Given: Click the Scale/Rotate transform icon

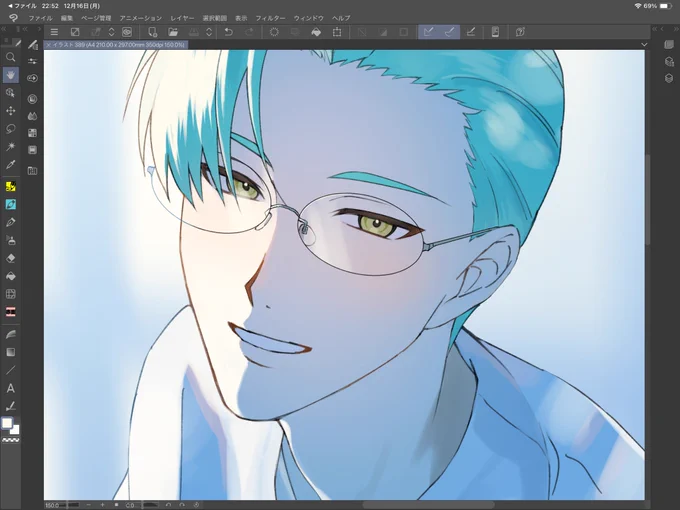Looking at the screenshot, I should point(337,32).
